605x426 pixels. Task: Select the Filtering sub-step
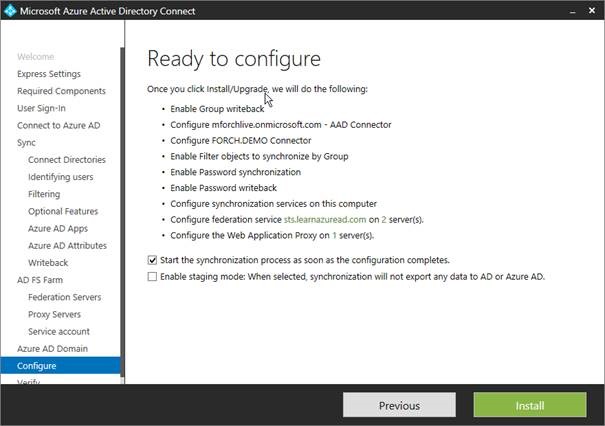pos(44,194)
